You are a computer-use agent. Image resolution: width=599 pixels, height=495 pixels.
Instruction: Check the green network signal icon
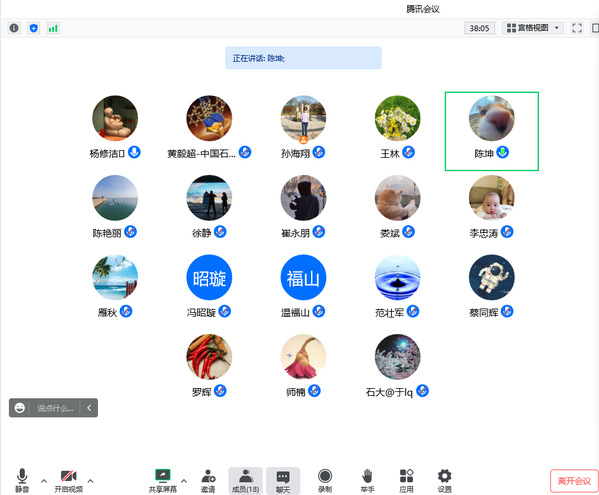[x=53, y=28]
